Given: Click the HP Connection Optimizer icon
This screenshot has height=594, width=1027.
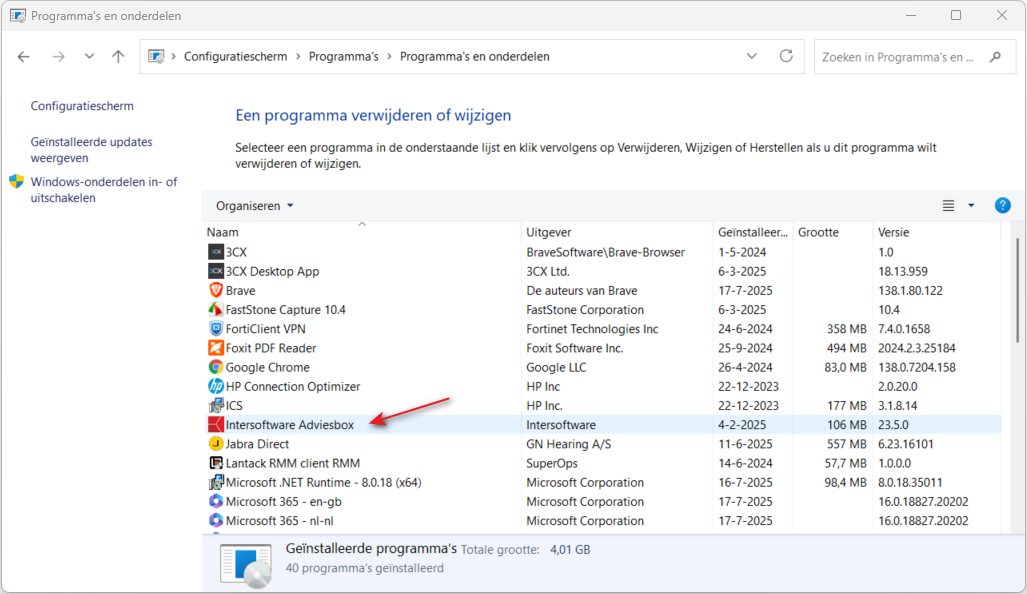Looking at the screenshot, I should [215, 386].
